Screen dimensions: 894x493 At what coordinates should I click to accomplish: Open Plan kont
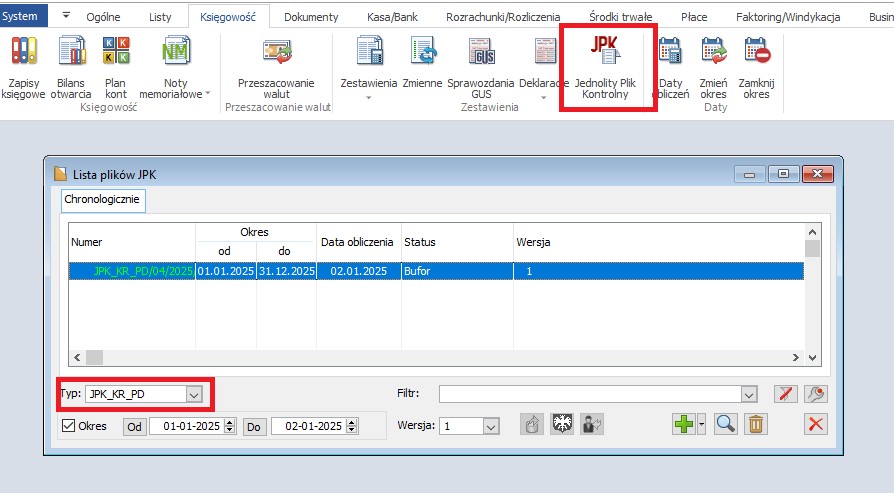tap(116, 67)
